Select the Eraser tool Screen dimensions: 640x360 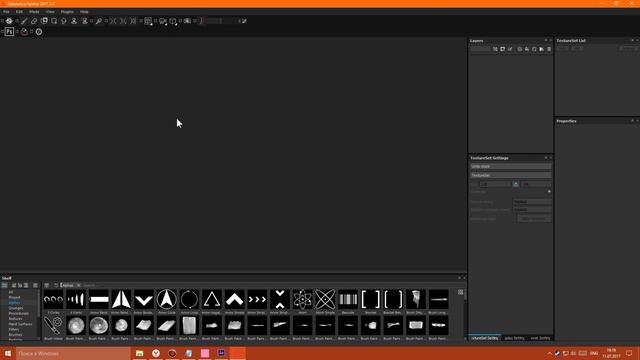34,21
